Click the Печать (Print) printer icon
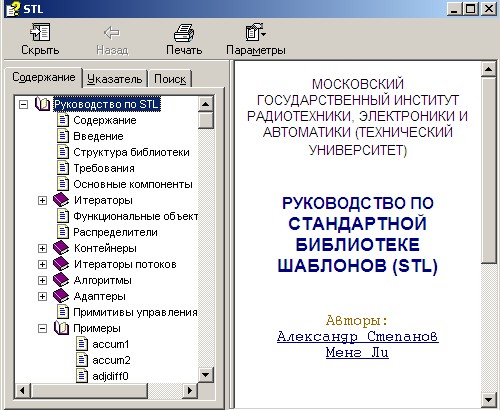The height and width of the screenshot is (410, 500). point(184,33)
